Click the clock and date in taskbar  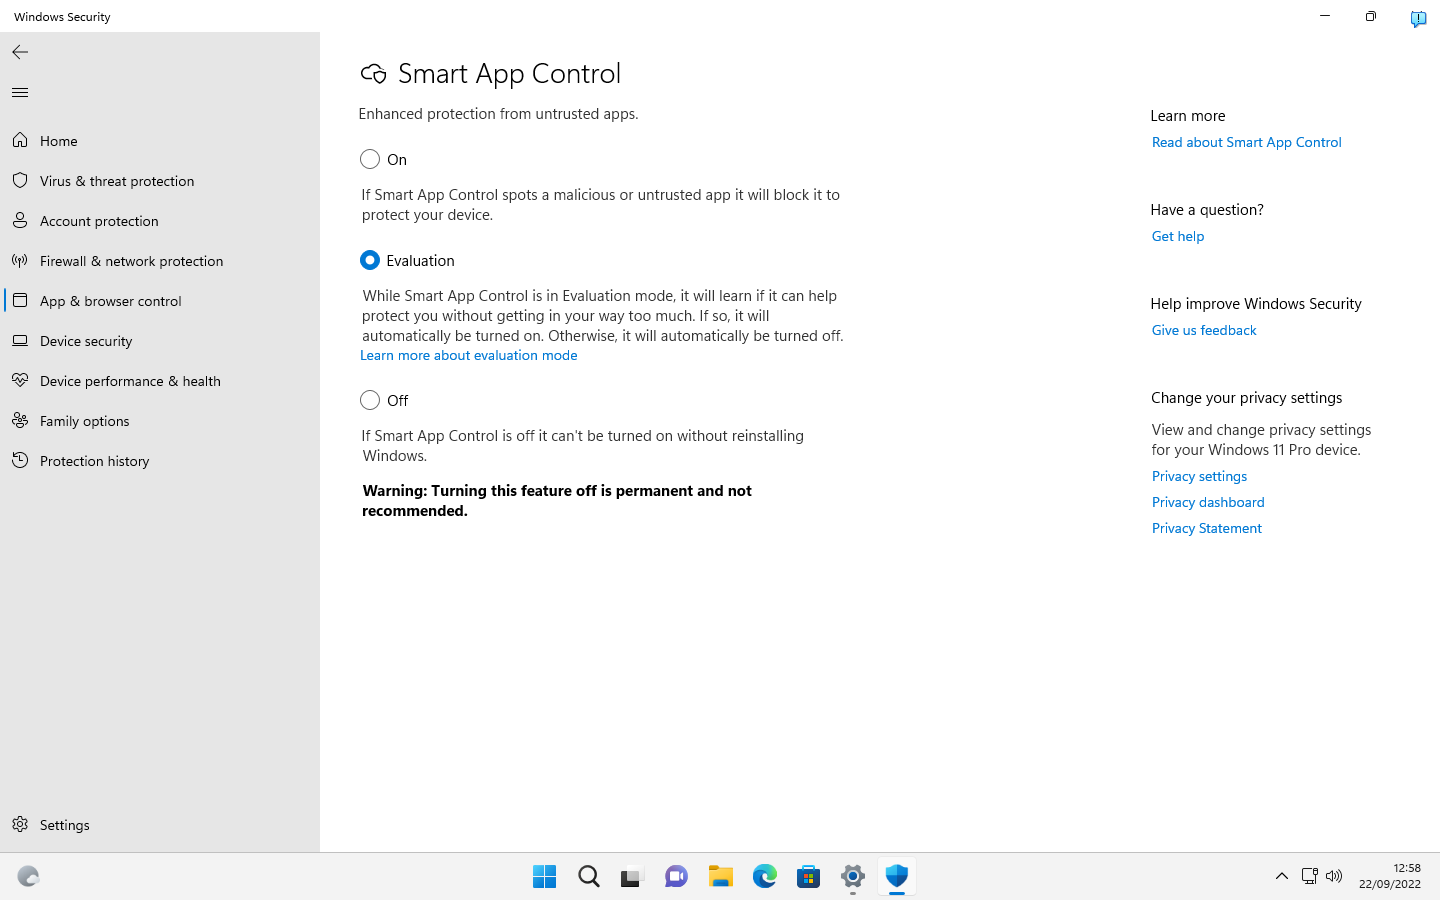pyautogui.click(x=1390, y=876)
